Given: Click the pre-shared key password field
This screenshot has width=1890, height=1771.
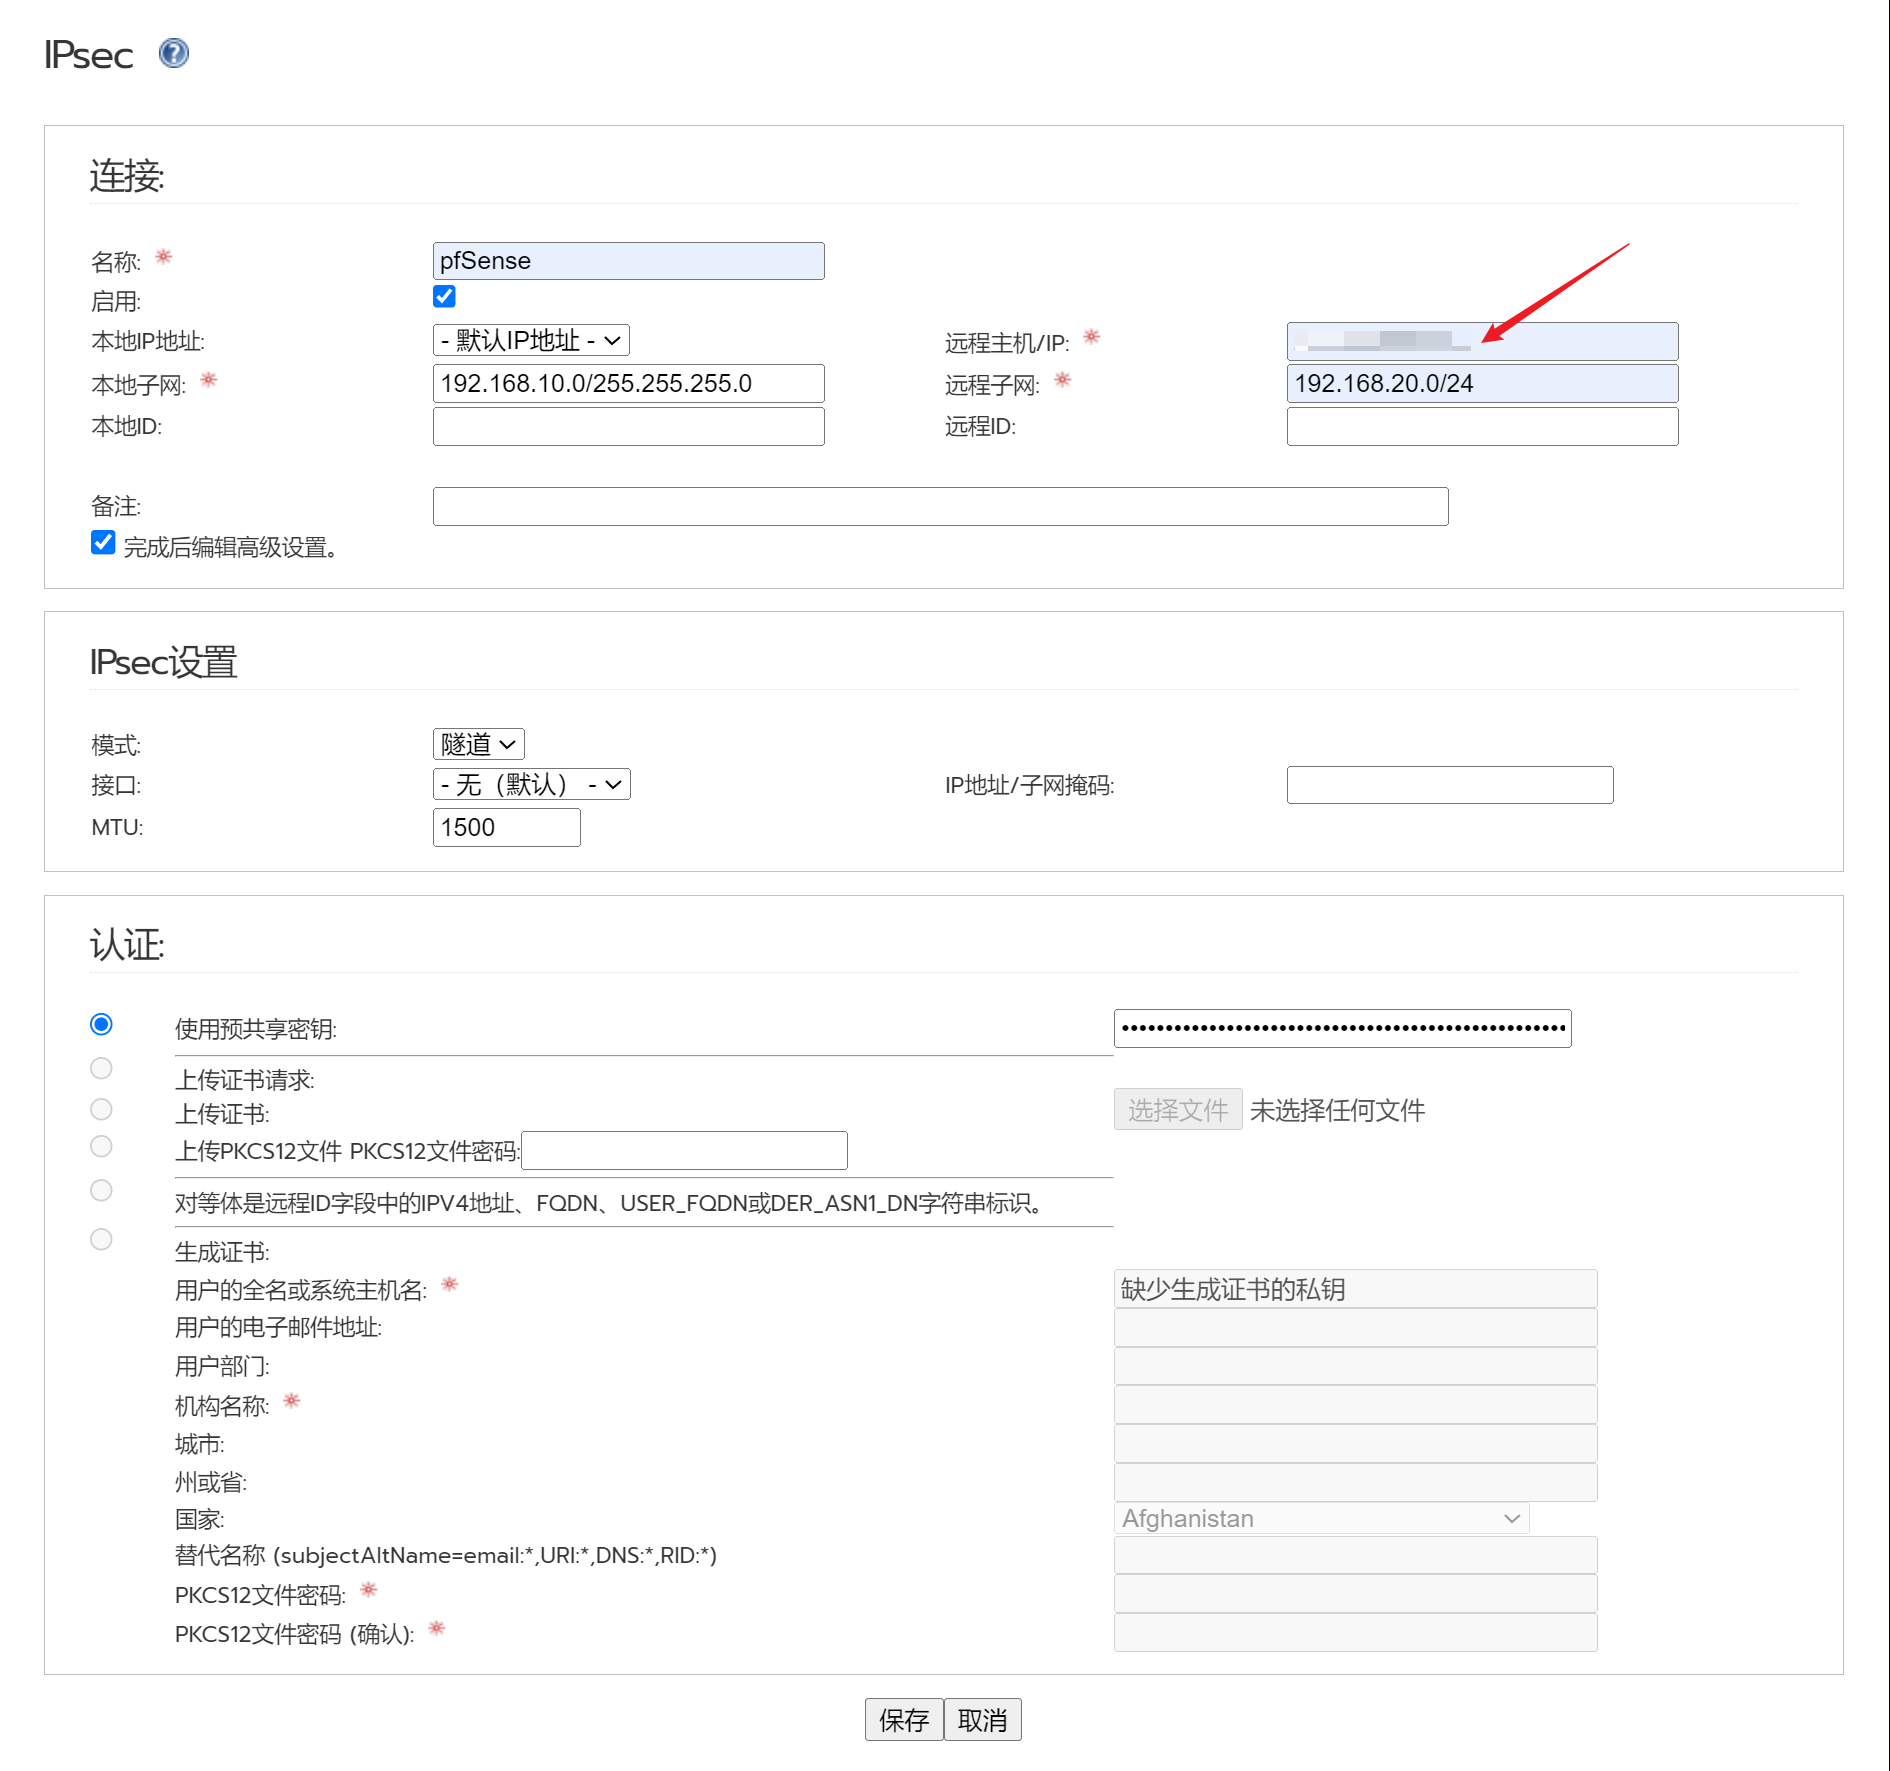Looking at the screenshot, I should tap(1342, 1028).
